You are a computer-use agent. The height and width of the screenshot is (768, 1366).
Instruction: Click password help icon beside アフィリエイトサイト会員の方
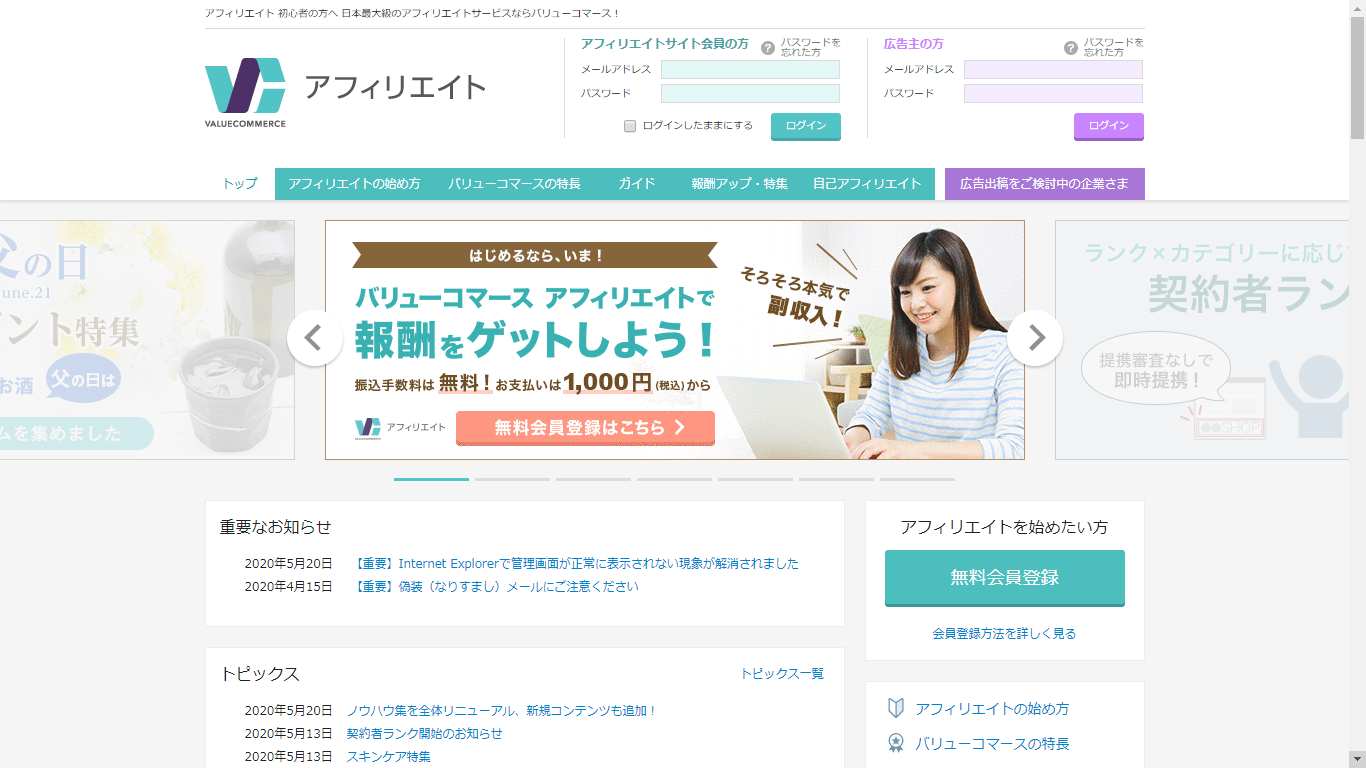click(x=768, y=46)
